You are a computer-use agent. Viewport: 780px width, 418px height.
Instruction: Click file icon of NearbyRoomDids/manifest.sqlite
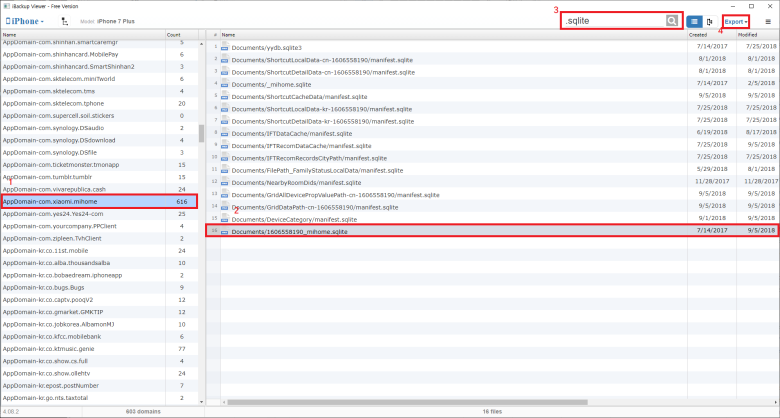tap(225, 182)
